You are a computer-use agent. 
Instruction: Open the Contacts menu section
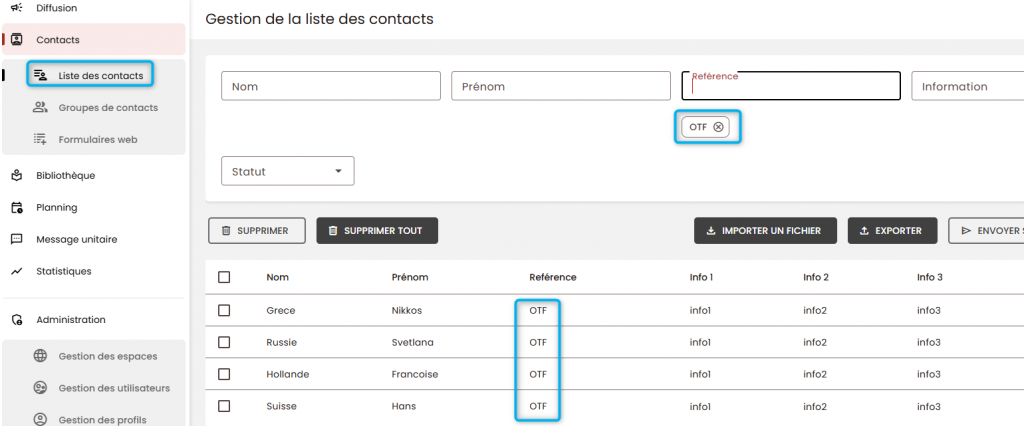tap(93, 39)
